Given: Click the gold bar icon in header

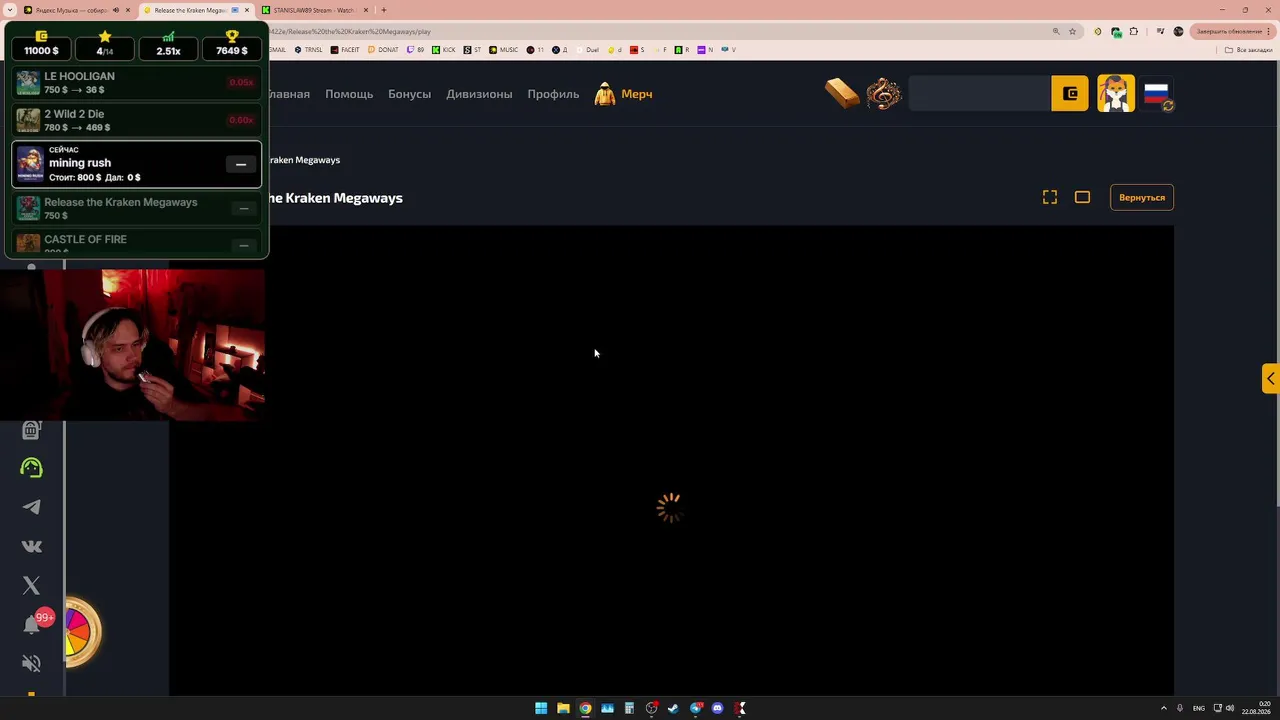Looking at the screenshot, I should pyautogui.click(x=842, y=94).
